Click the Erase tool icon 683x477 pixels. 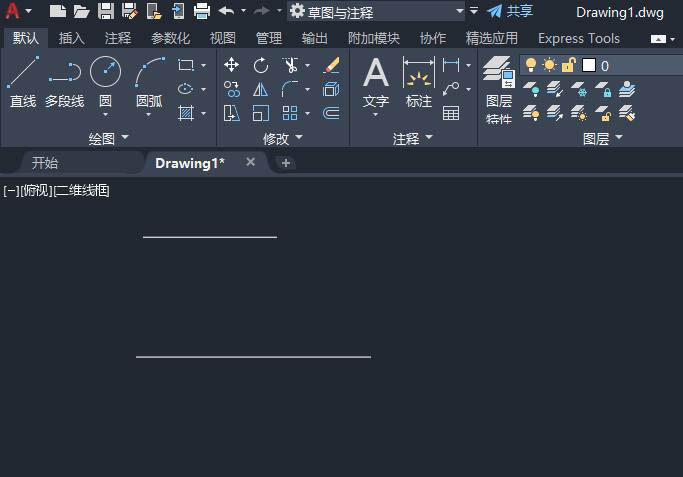coord(331,65)
